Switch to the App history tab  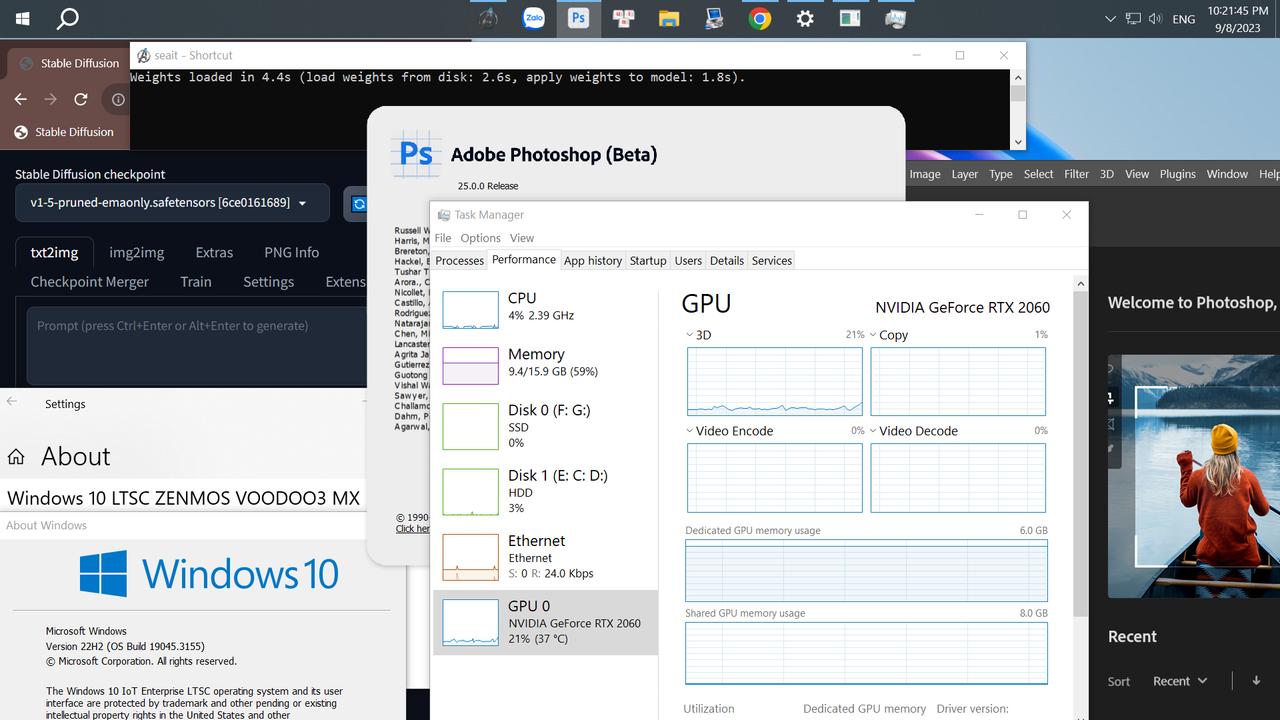coord(593,261)
